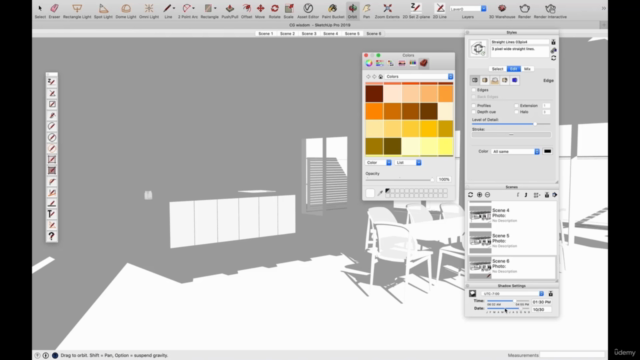Screen dimensions: 640x360
Task: Open the Mix tab in Styles panel
Action: tap(527, 69)
